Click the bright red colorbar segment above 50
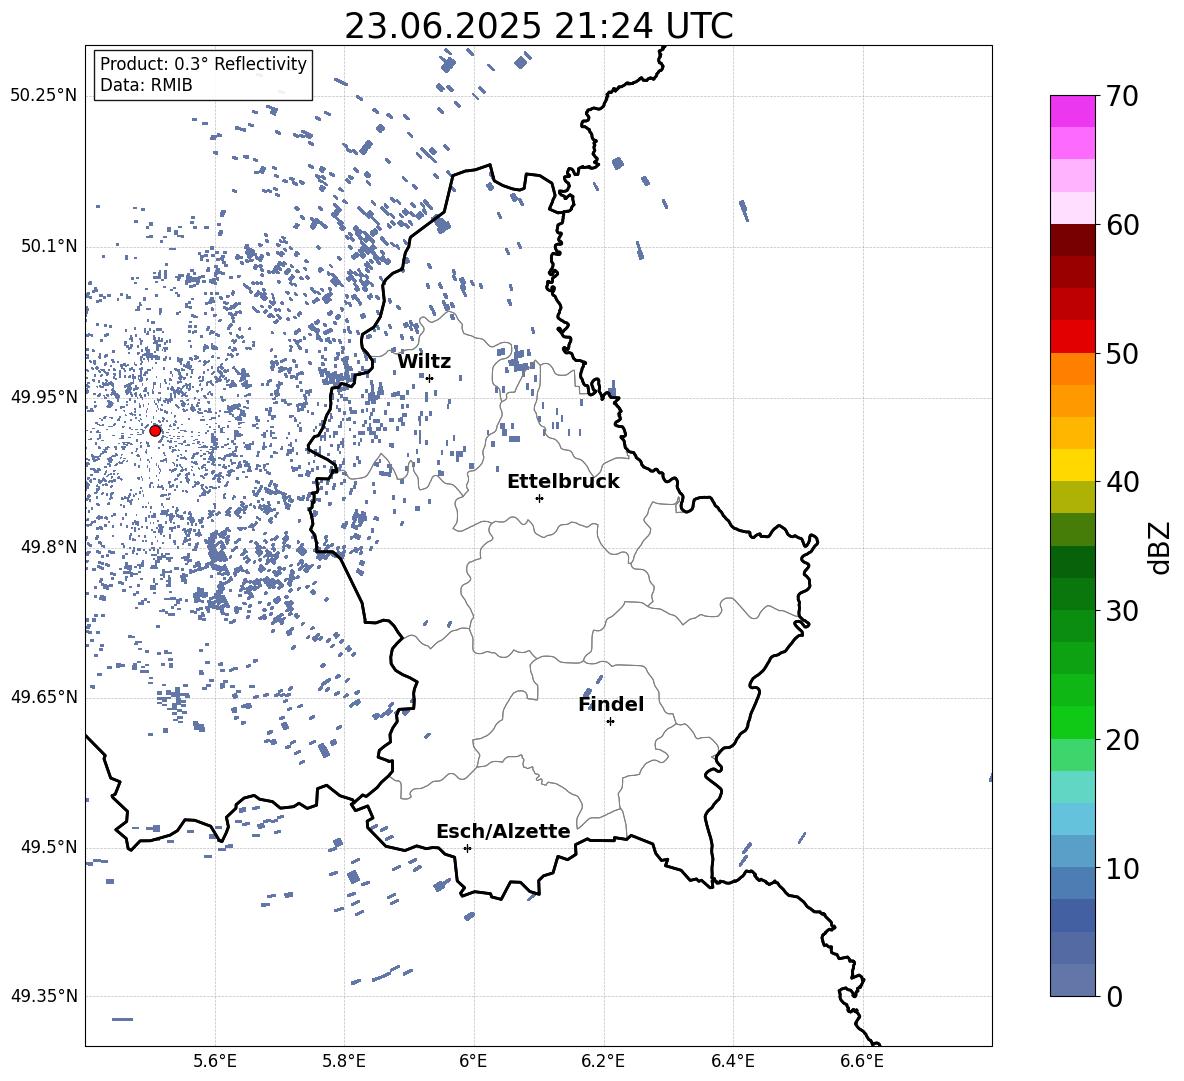 (x=1072, y=337)
